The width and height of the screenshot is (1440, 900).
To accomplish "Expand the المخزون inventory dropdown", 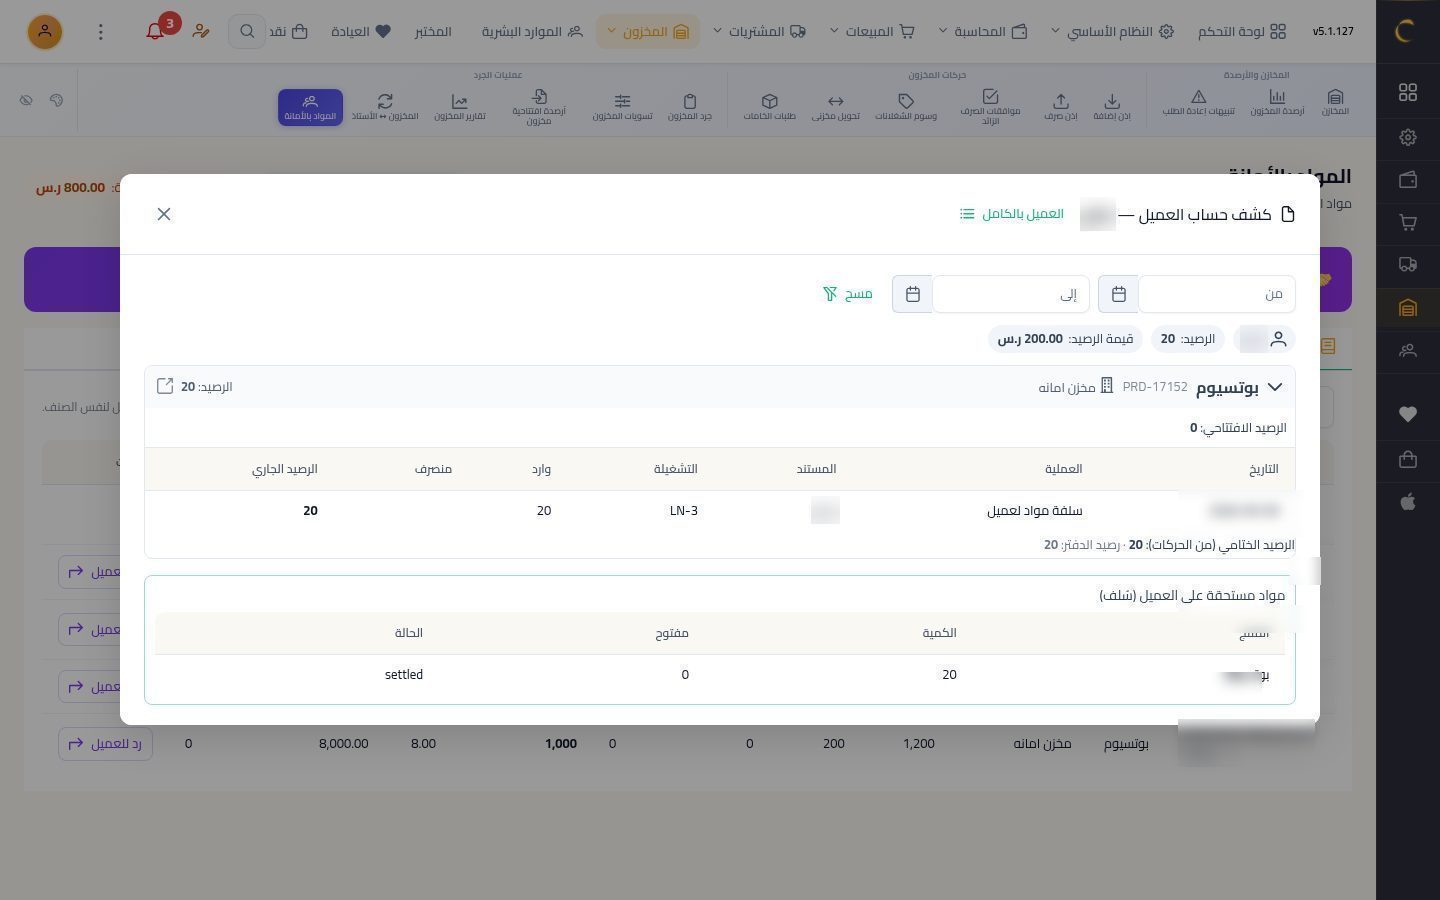I will click(648, 32).
